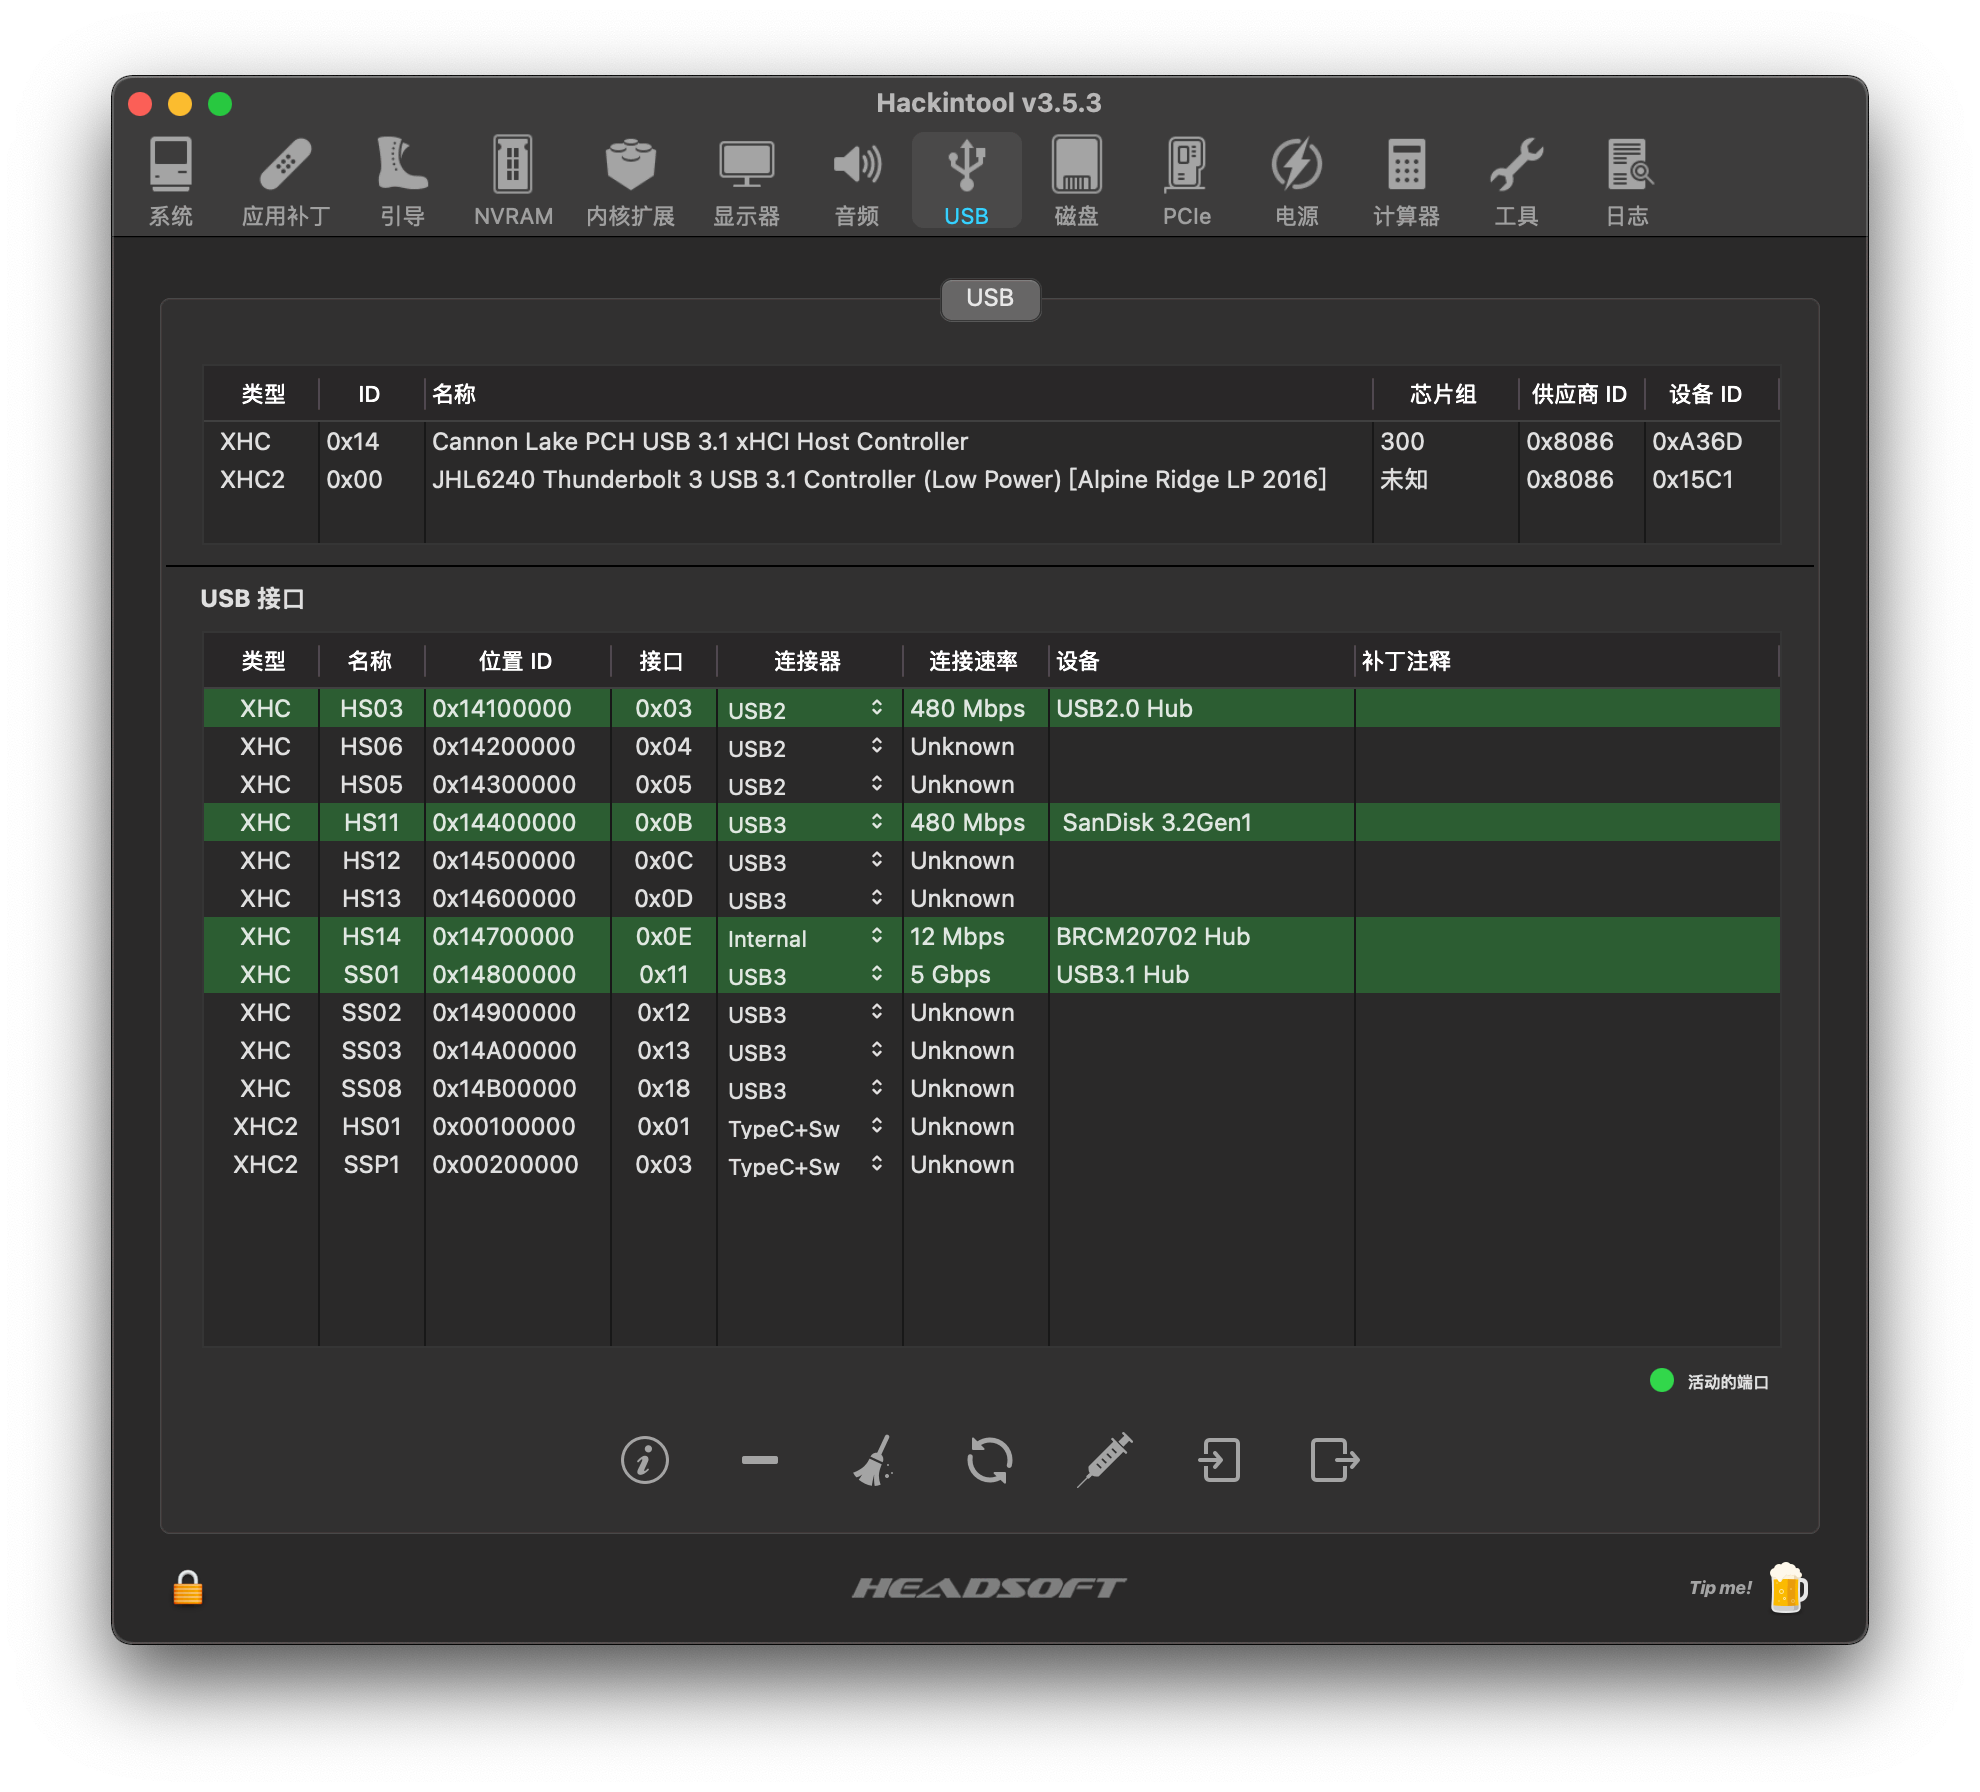
Task: Click the export arrow icon
Action: (1335, 1461)
